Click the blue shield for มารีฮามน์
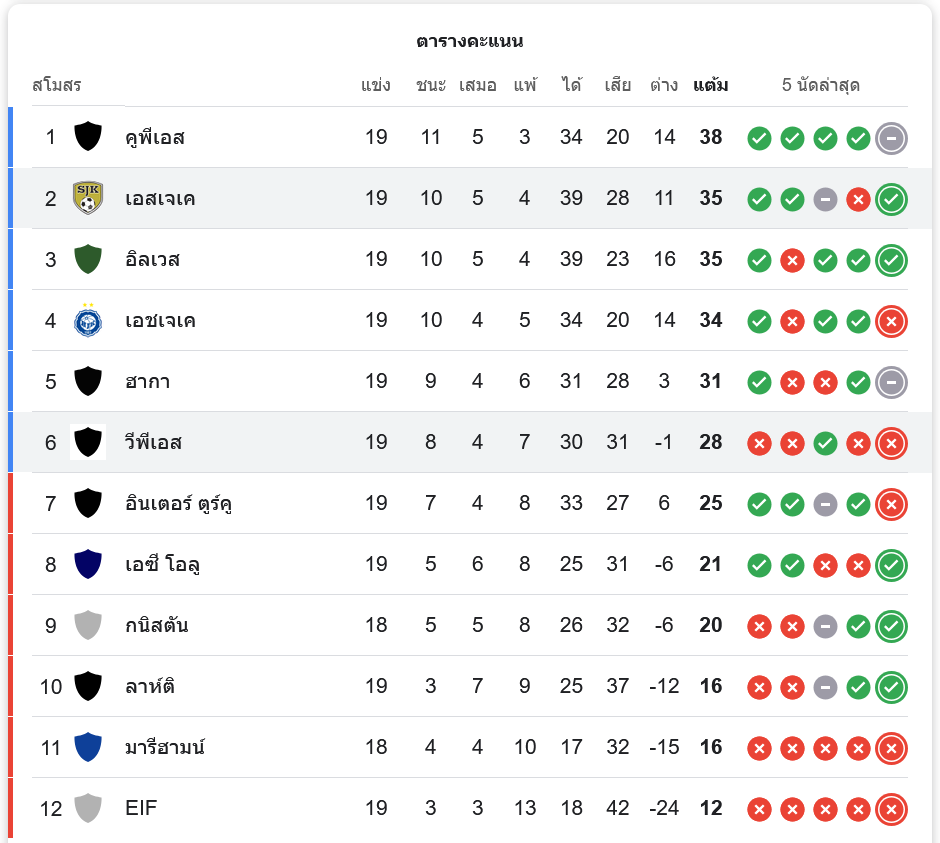This screenshot has width=940, height=843. [x=88, y=746]
